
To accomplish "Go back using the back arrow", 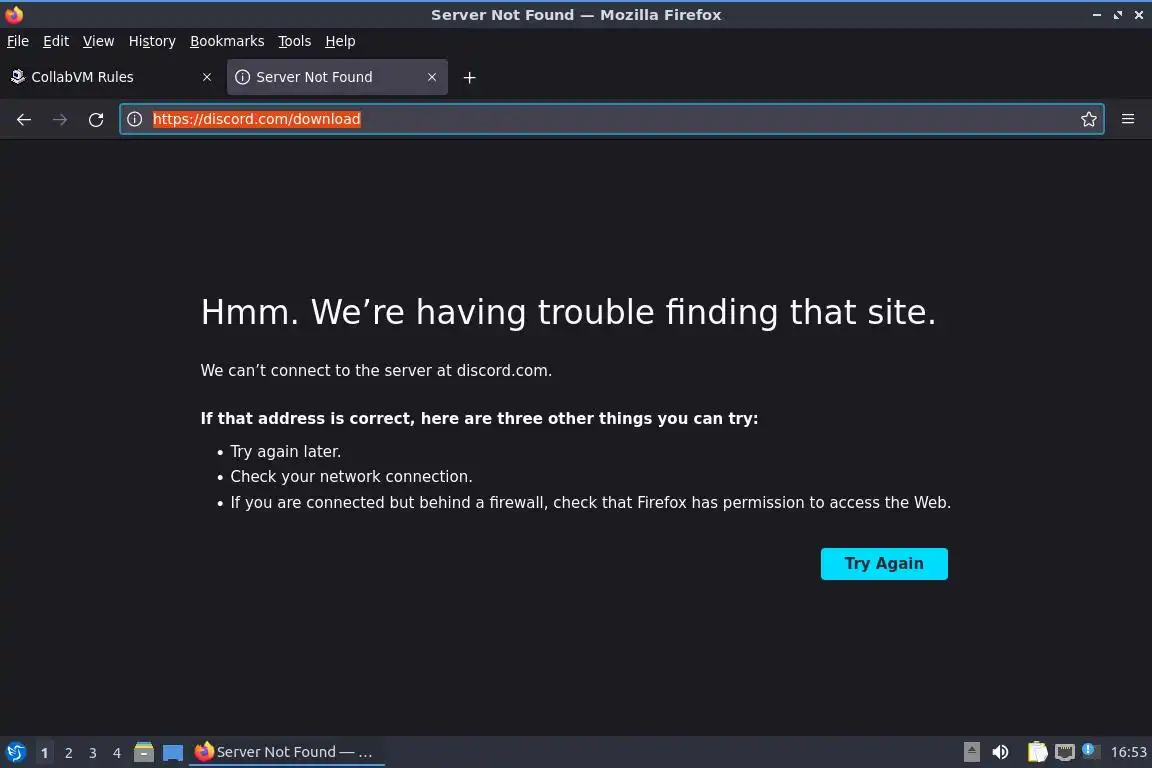I will pyautogui.click(x=24, y=119).
